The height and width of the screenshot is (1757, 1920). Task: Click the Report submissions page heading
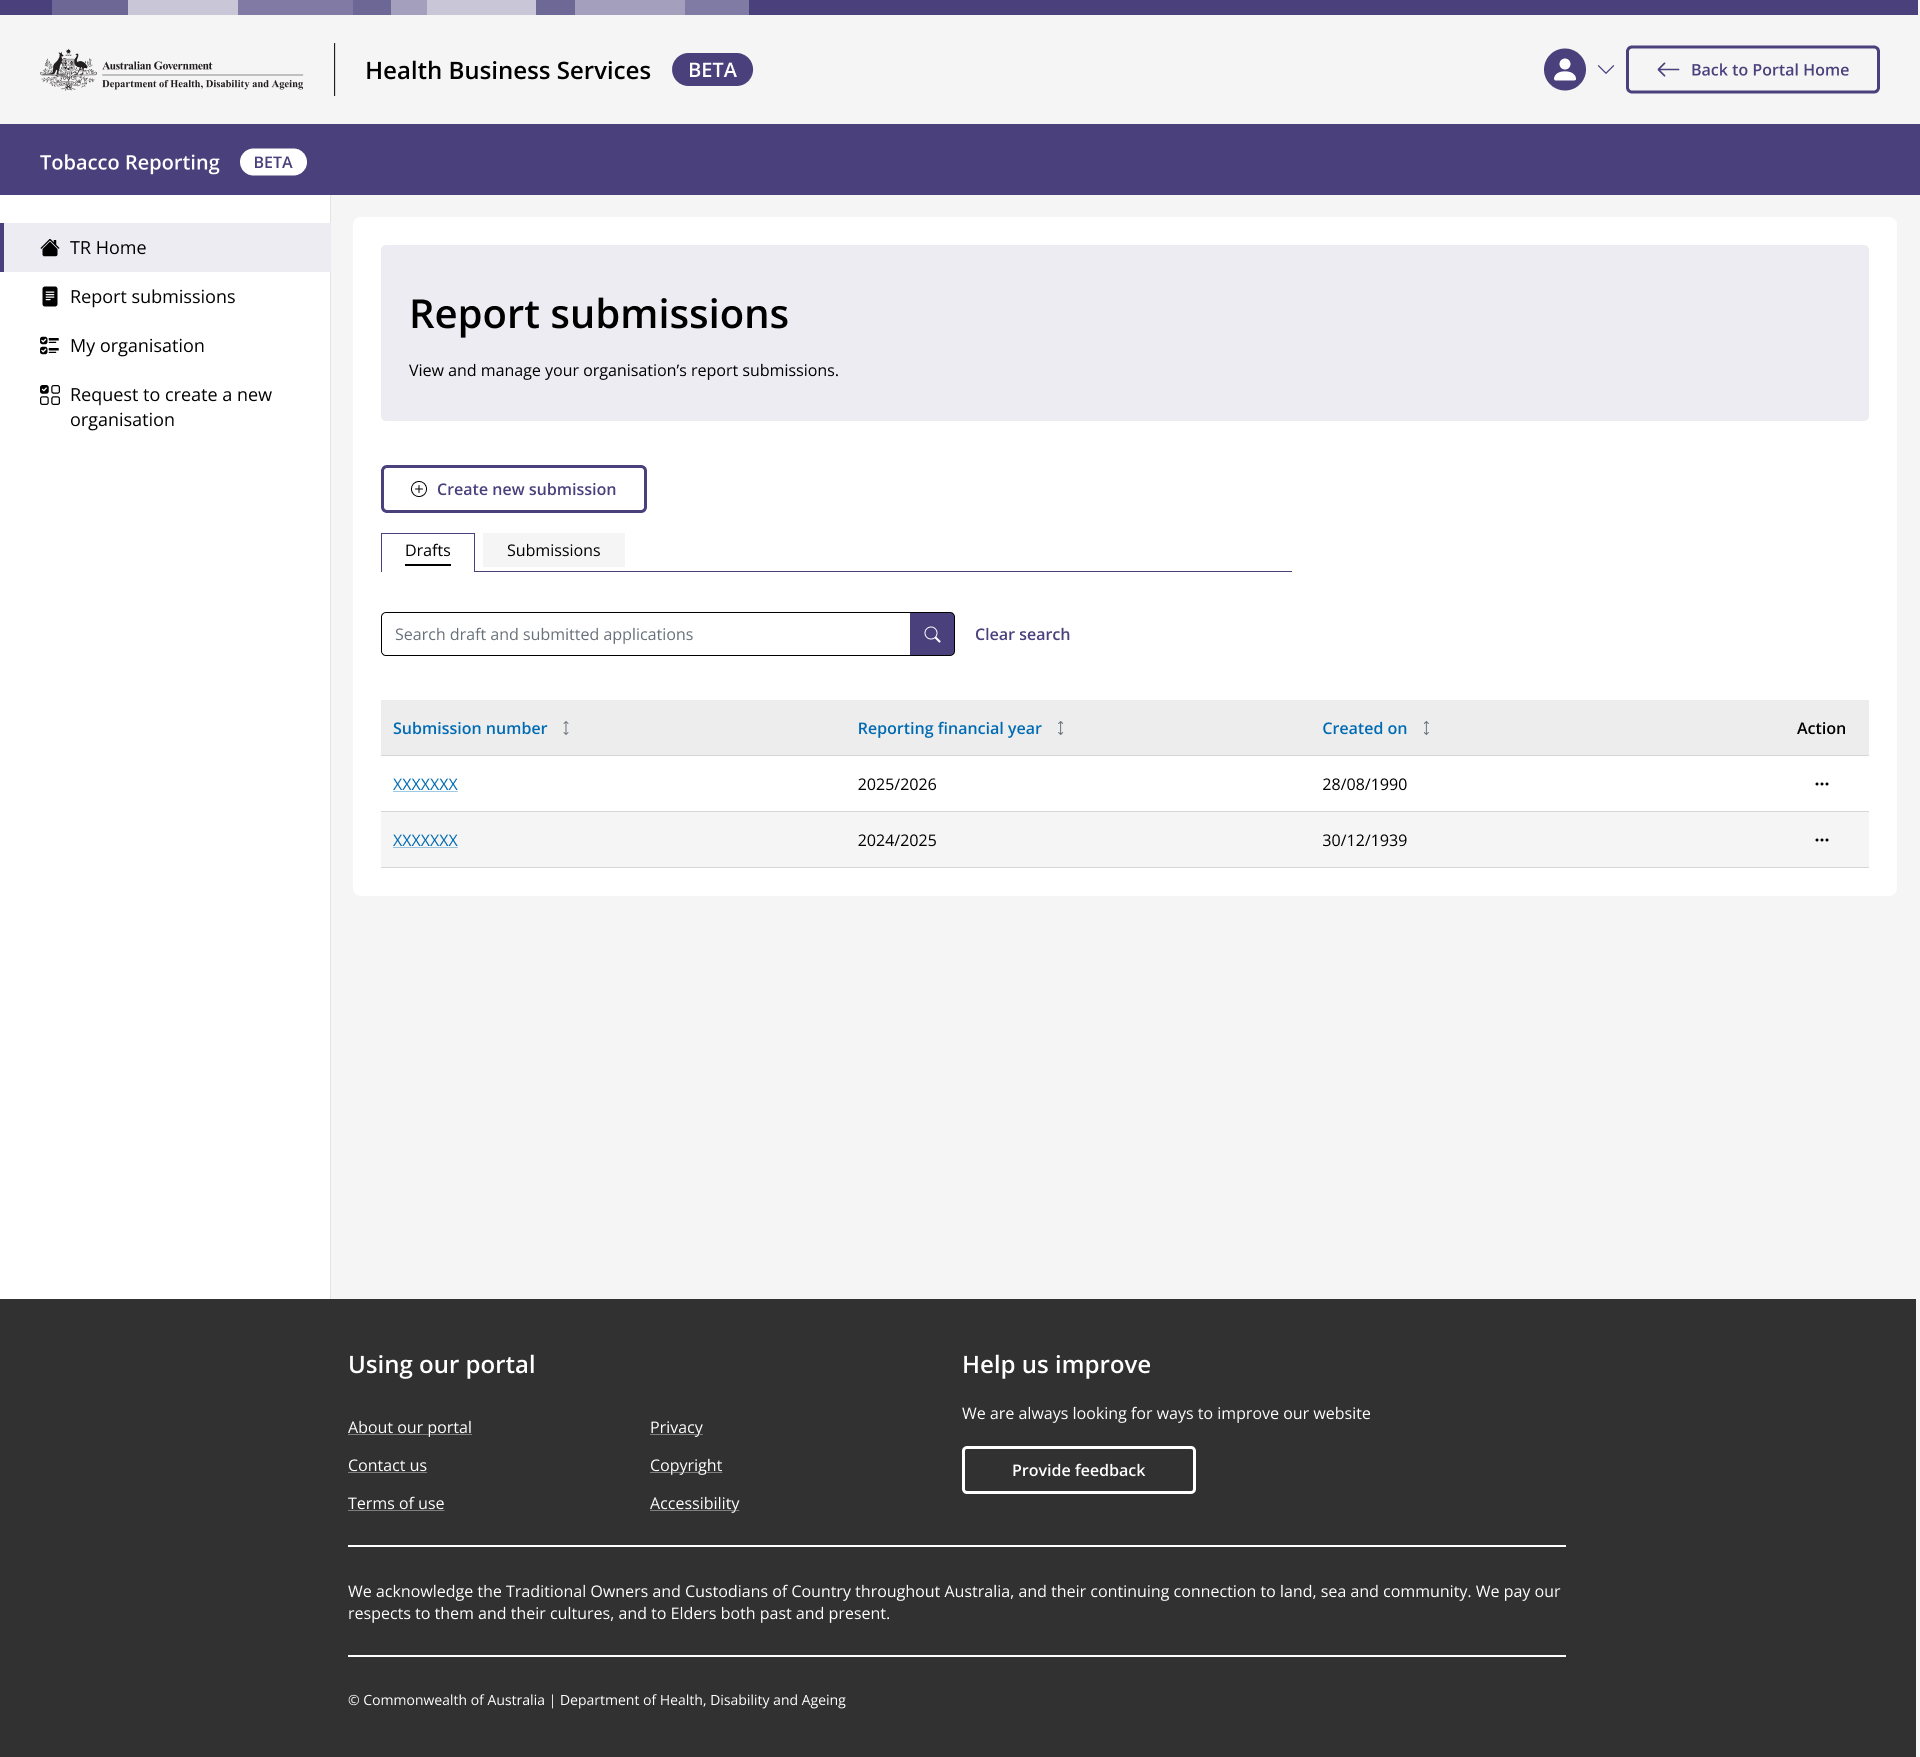pyautogui.click(x=598, y=314)
